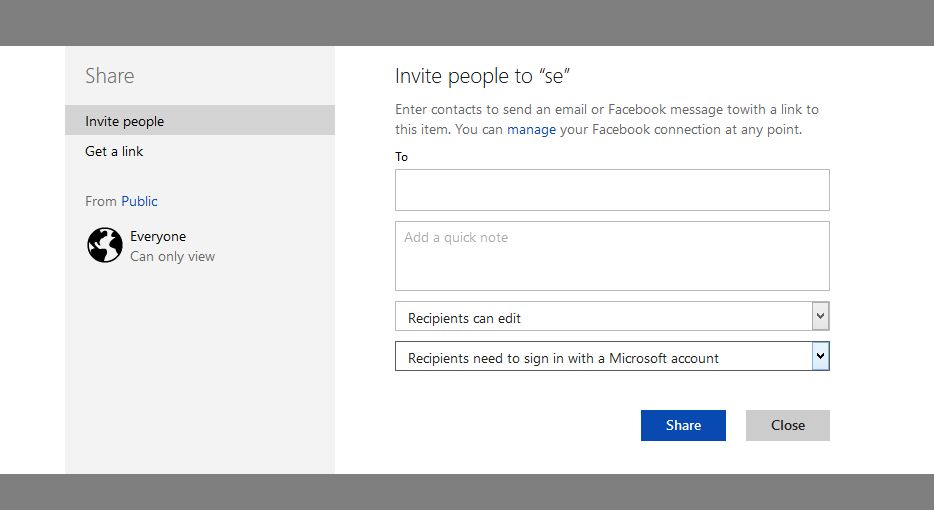Click the arrow on the sign-in requirement dropdown

tap(820, 356)
